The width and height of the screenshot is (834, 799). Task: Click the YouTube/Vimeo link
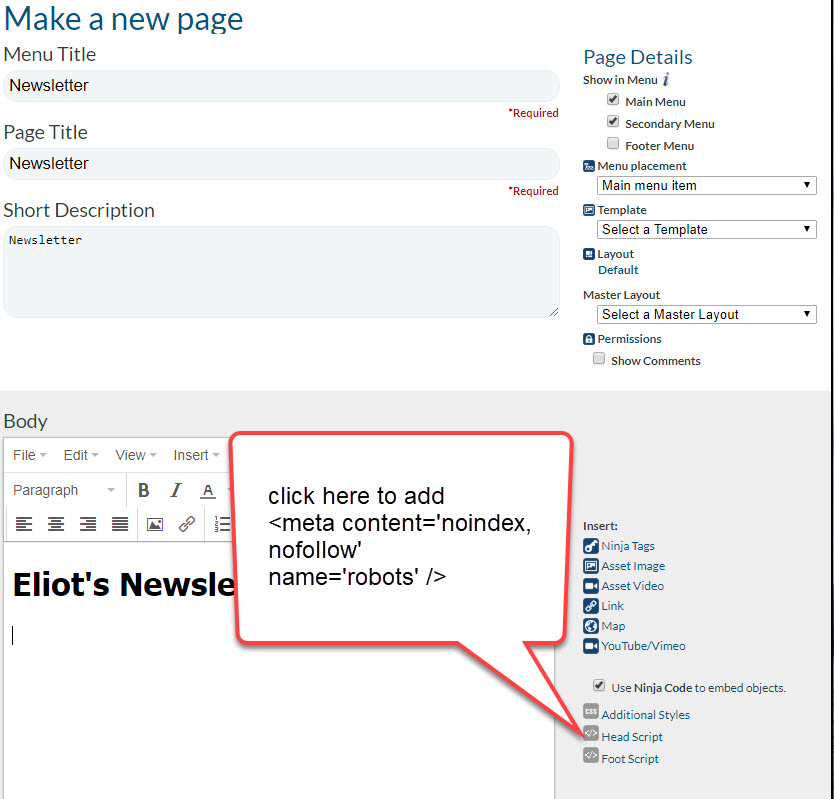coord(644,646)
